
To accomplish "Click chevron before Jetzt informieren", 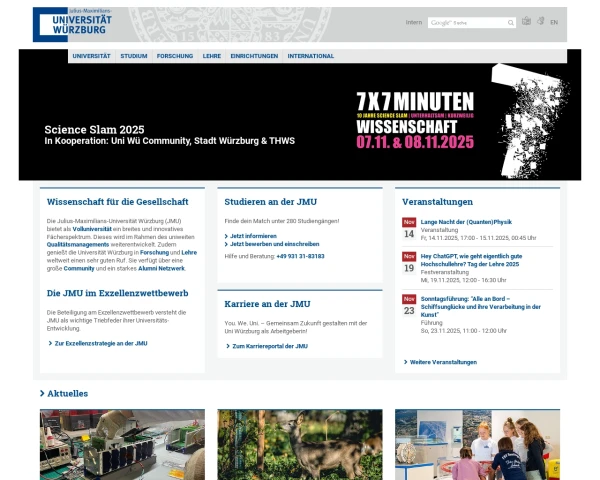I will [226, 236].
